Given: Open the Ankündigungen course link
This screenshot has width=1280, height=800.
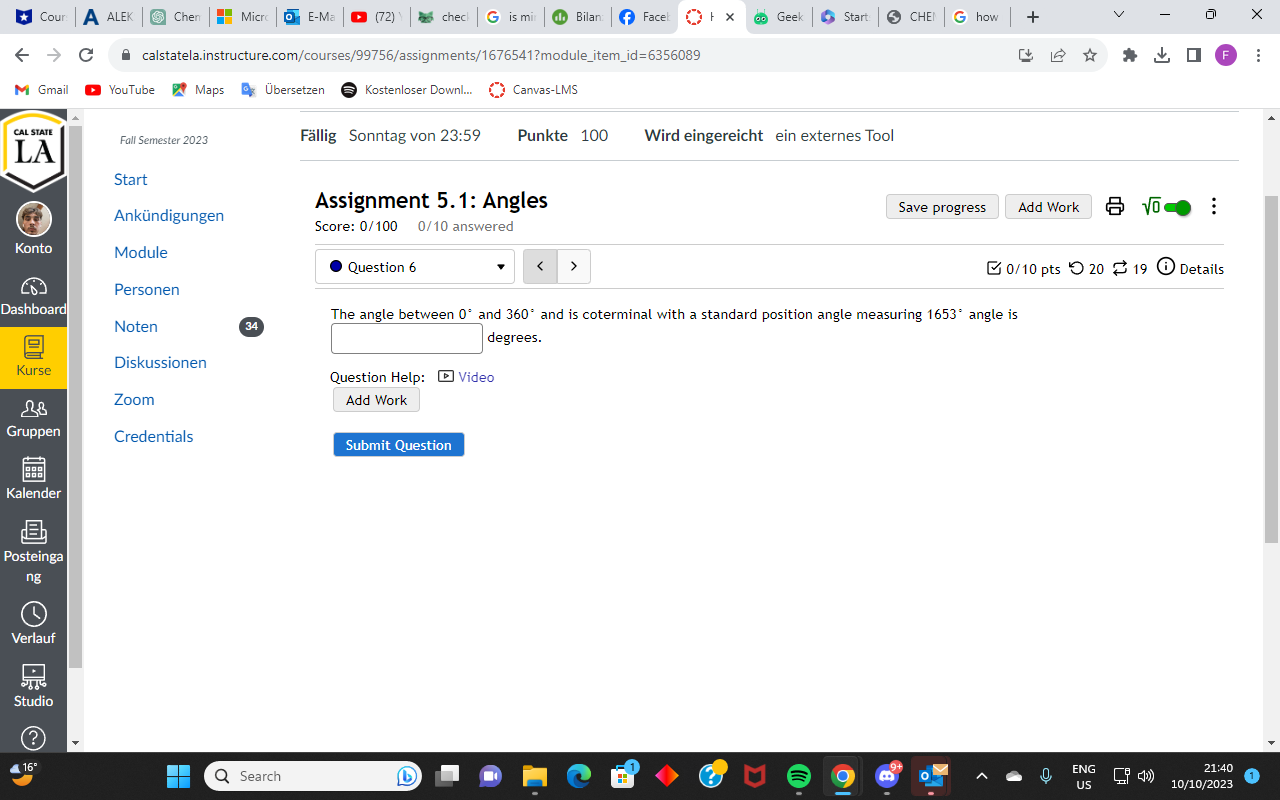Looking at the screenshot, I should coord(169,216).
